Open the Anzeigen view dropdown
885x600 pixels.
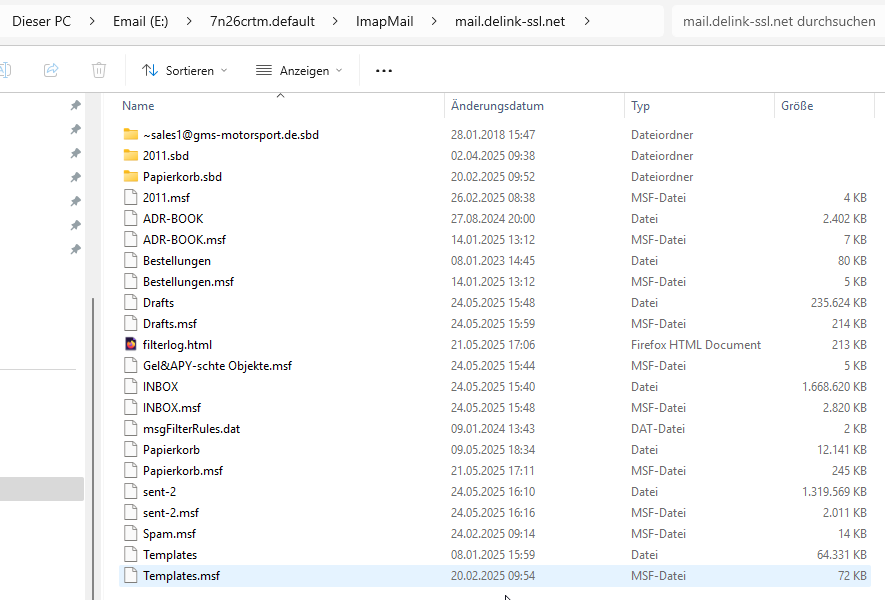click(x=299, y=71)
